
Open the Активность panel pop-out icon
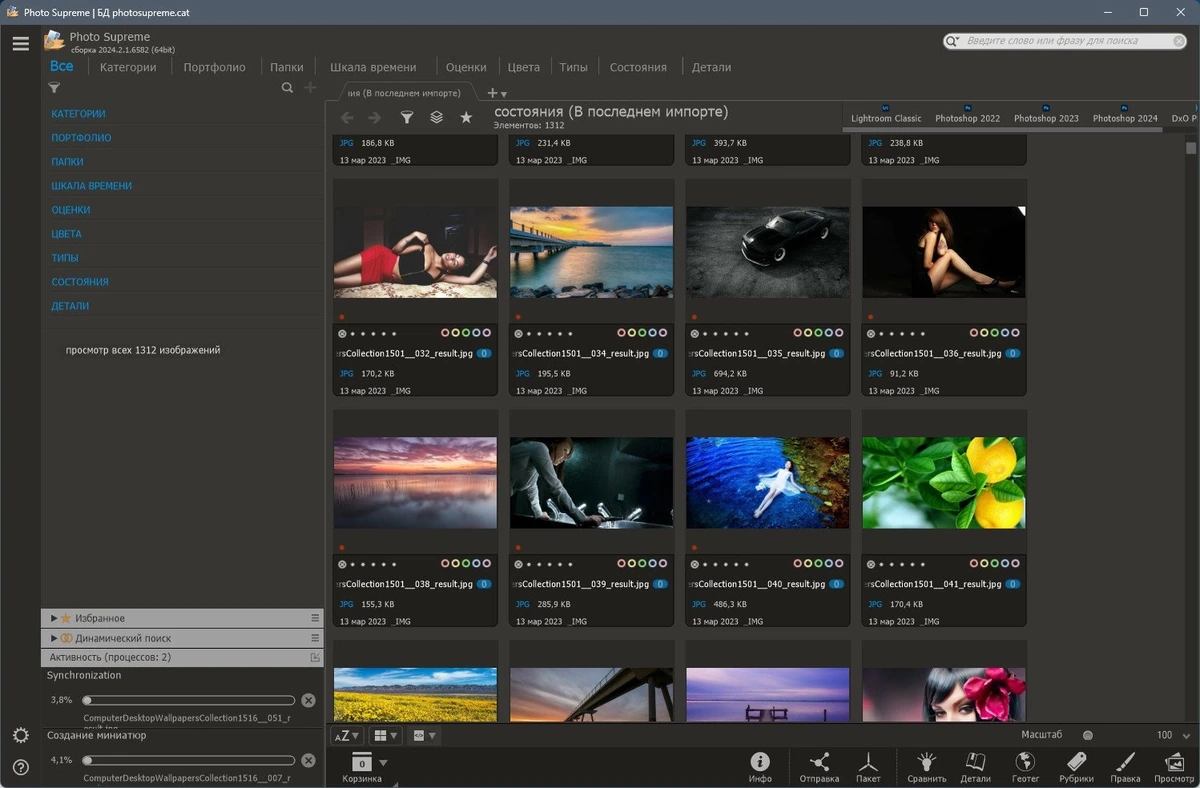(x=315, y=657)
